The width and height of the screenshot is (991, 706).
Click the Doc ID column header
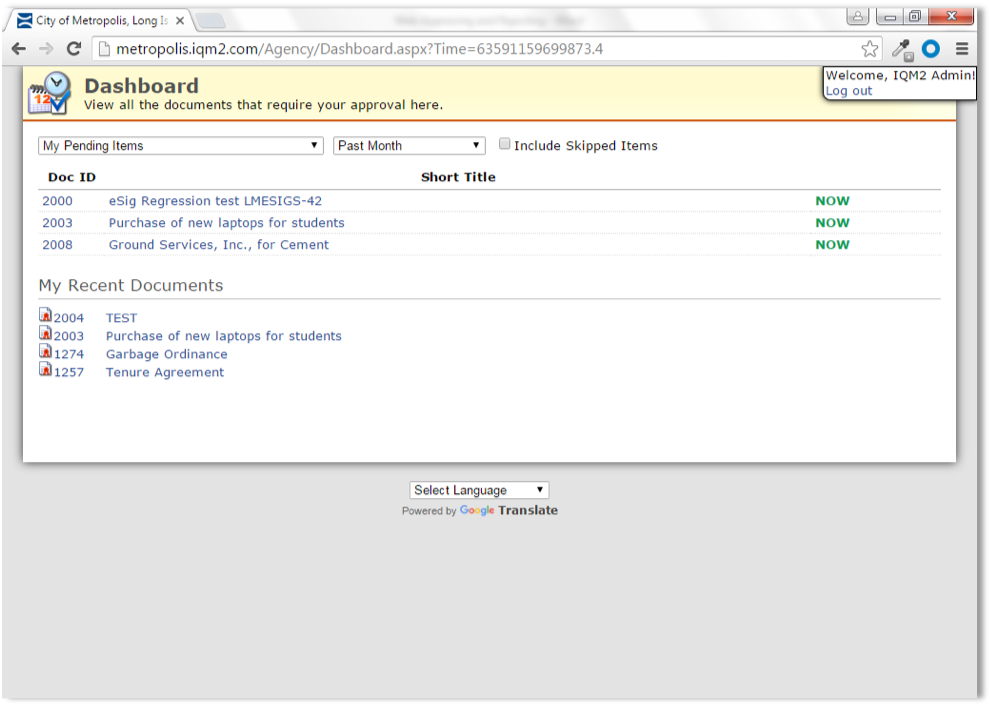[x=72, y=178]
